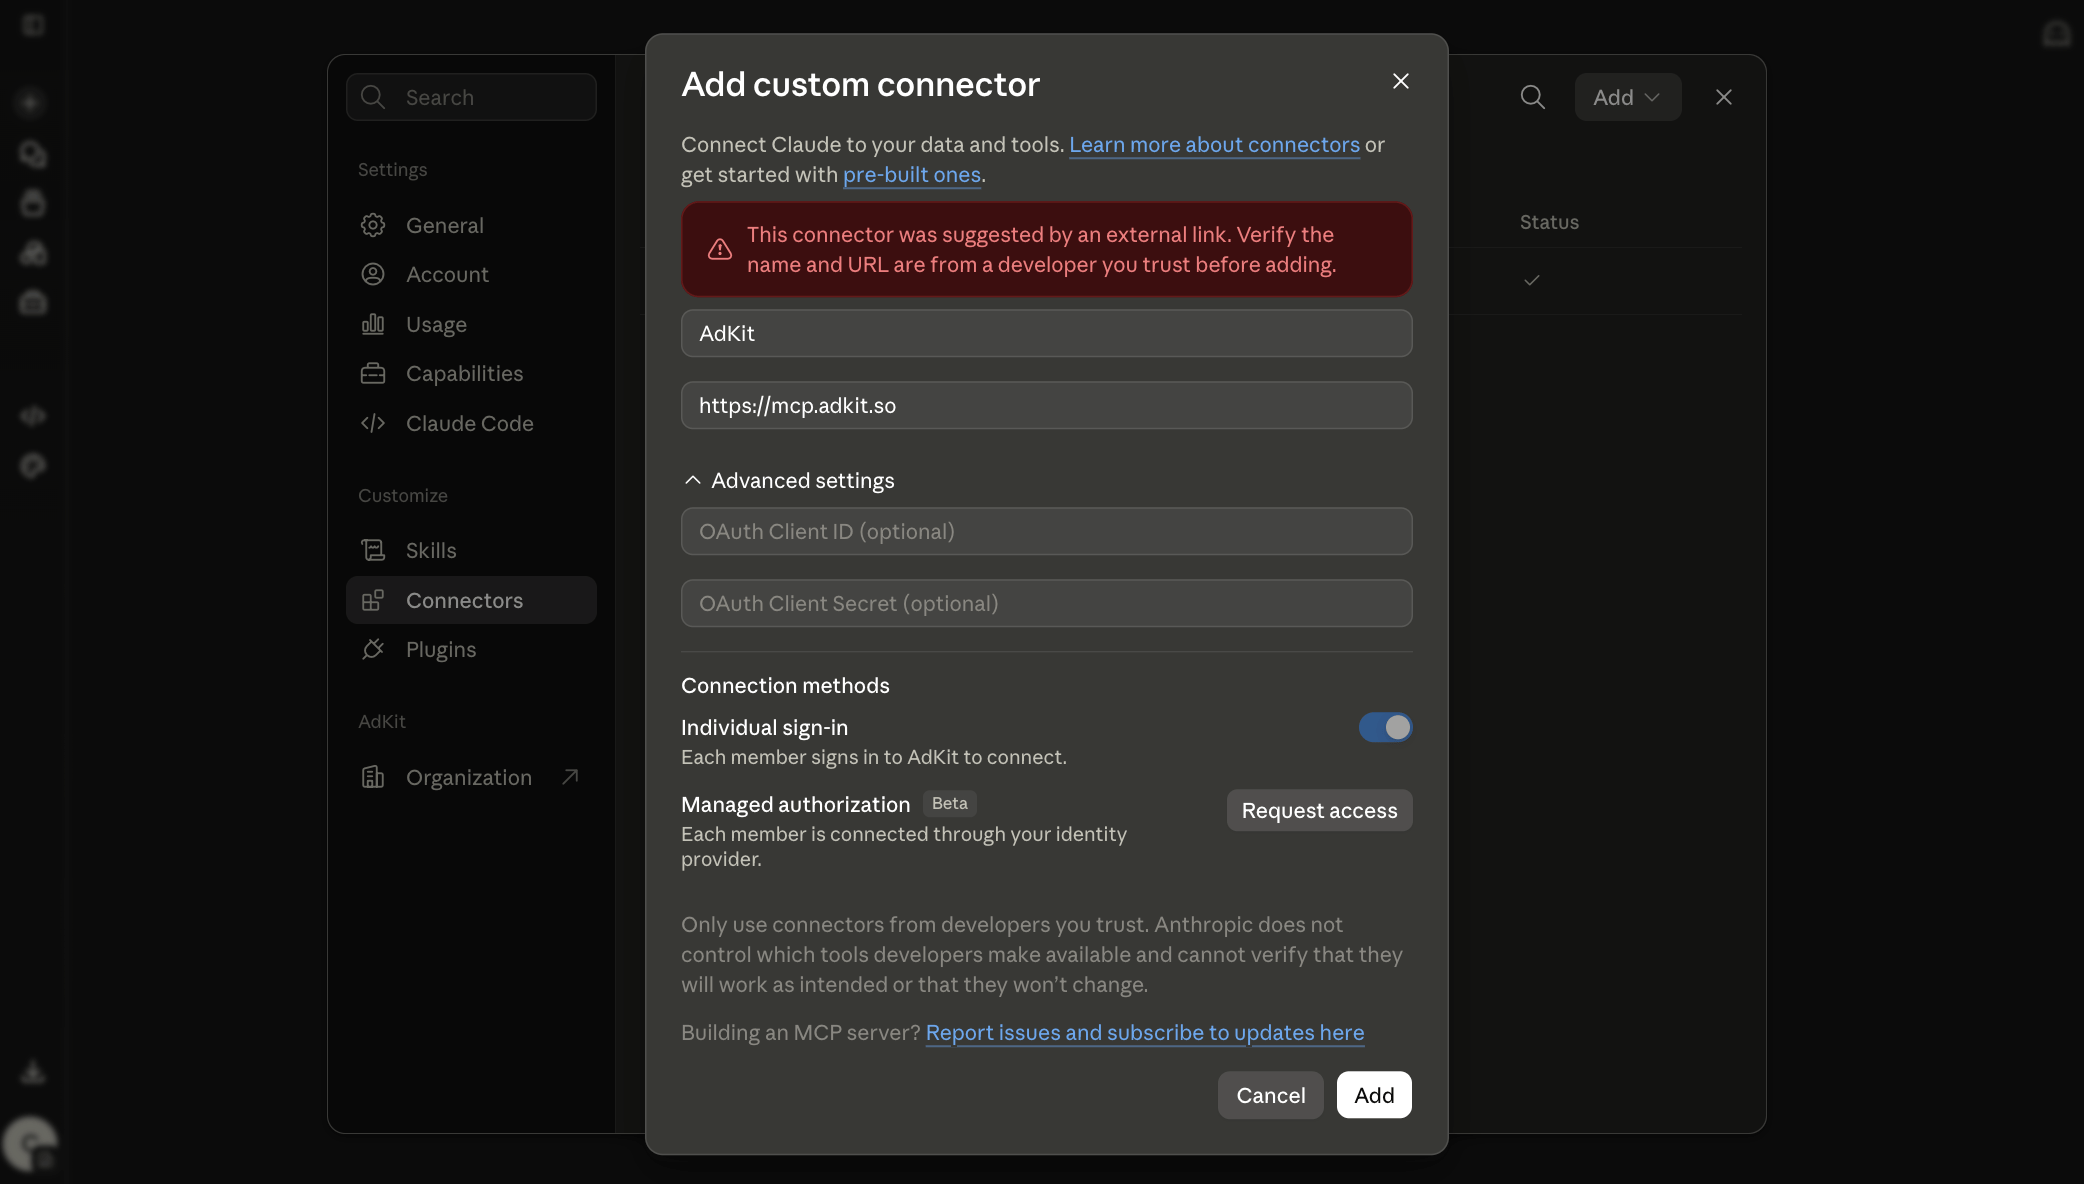Open the Plugins page
2084x1184 pixels.
pyautogui.click(x=471, y=649)
